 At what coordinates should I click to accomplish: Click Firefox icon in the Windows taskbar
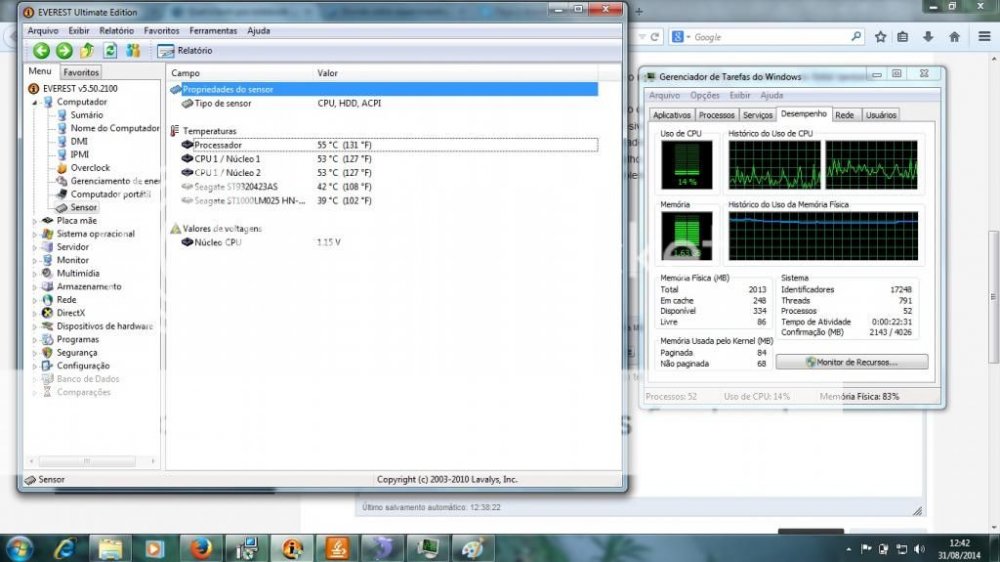(x=201, y=548)
